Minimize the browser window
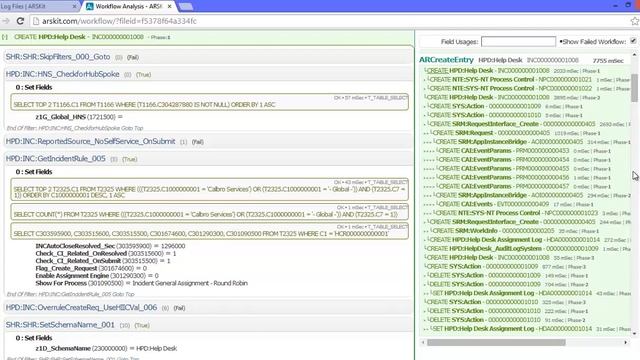The height and width of the screenshot is (360, 640). tap(616, 5)
